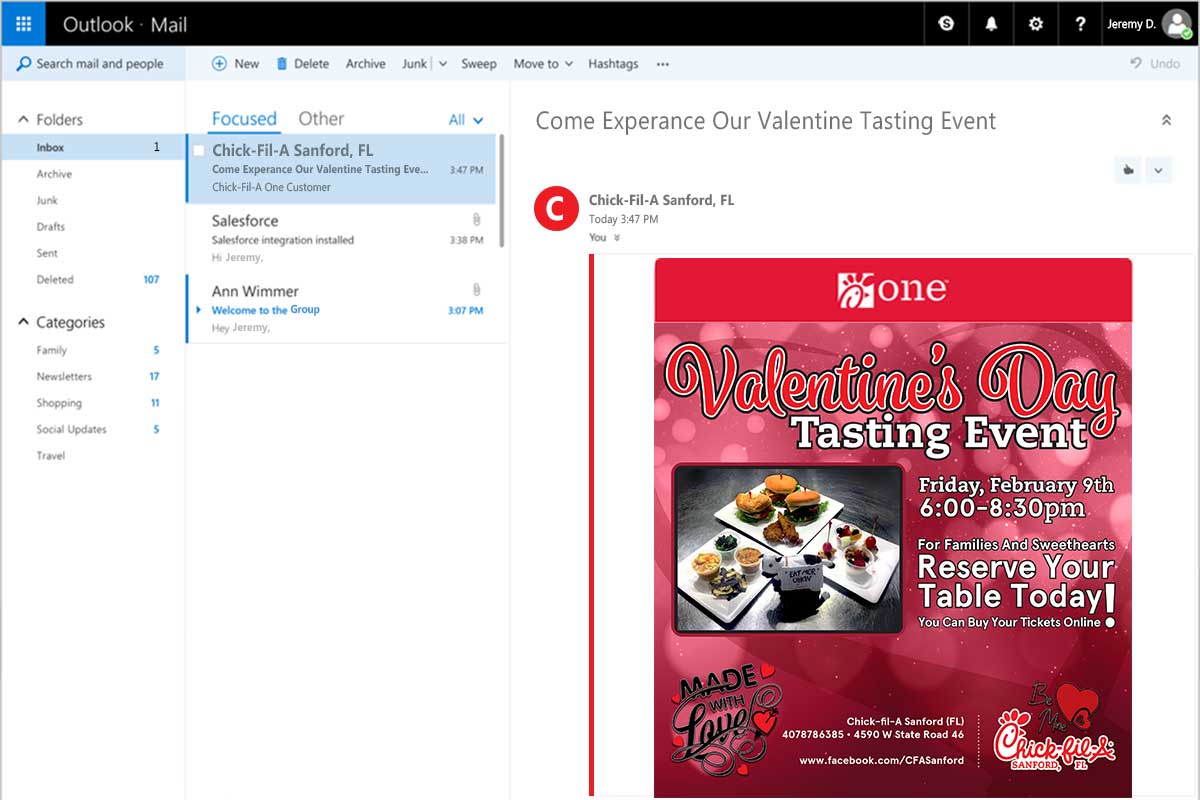The height and width of the screenshot is (800, 1200).
Task: Collapse the Folders section
Action: [x=24, y=120]
